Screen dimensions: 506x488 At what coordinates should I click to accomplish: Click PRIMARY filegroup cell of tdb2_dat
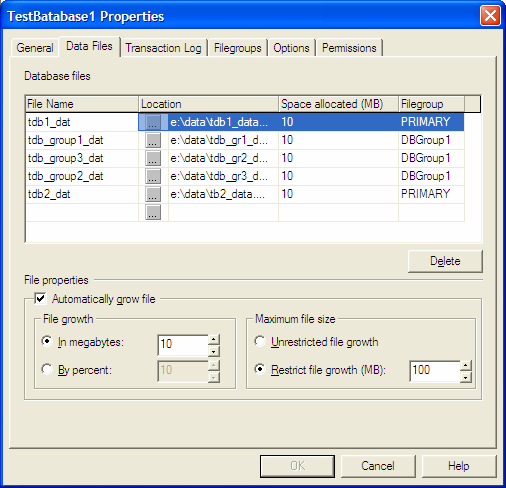[431, 194]
